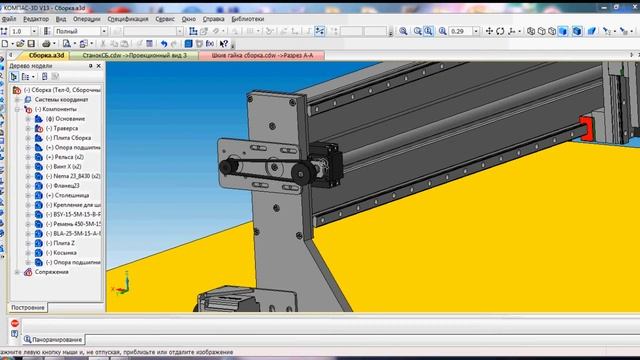This screenshot has width=640, height=360.
Task: Expand the Траверса component
Action: pos(28,128)
